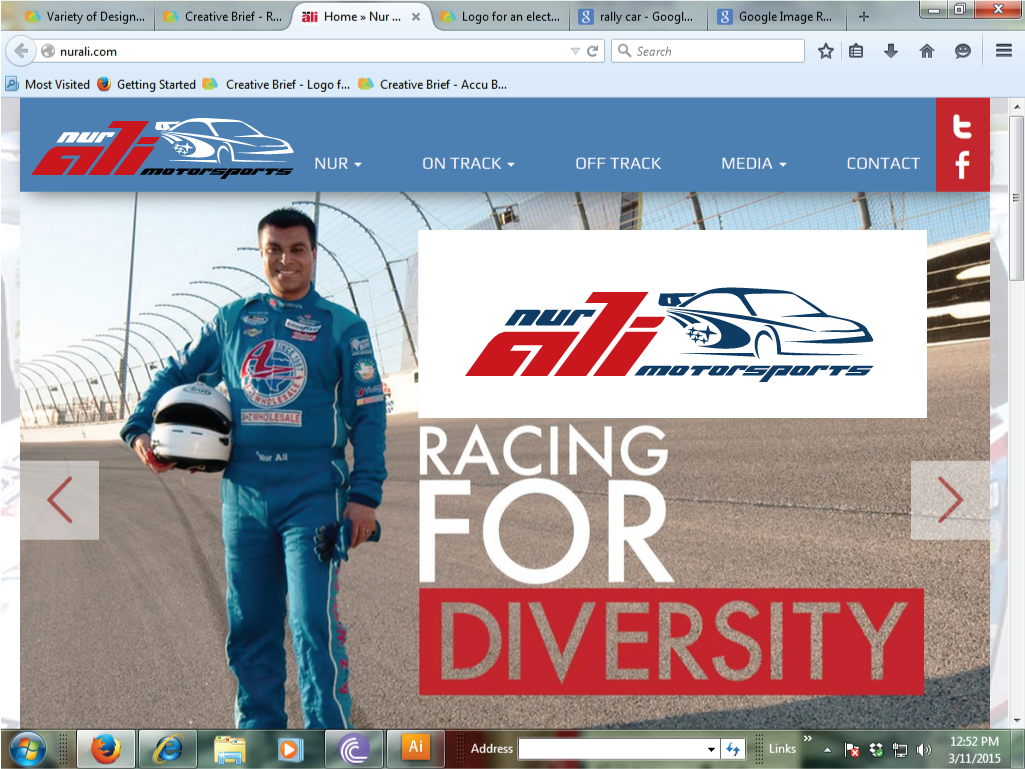The height and width of the screenshot is (769, 1025).
Task: Click the Firefox back arrow button
Action: click(21, 51)
